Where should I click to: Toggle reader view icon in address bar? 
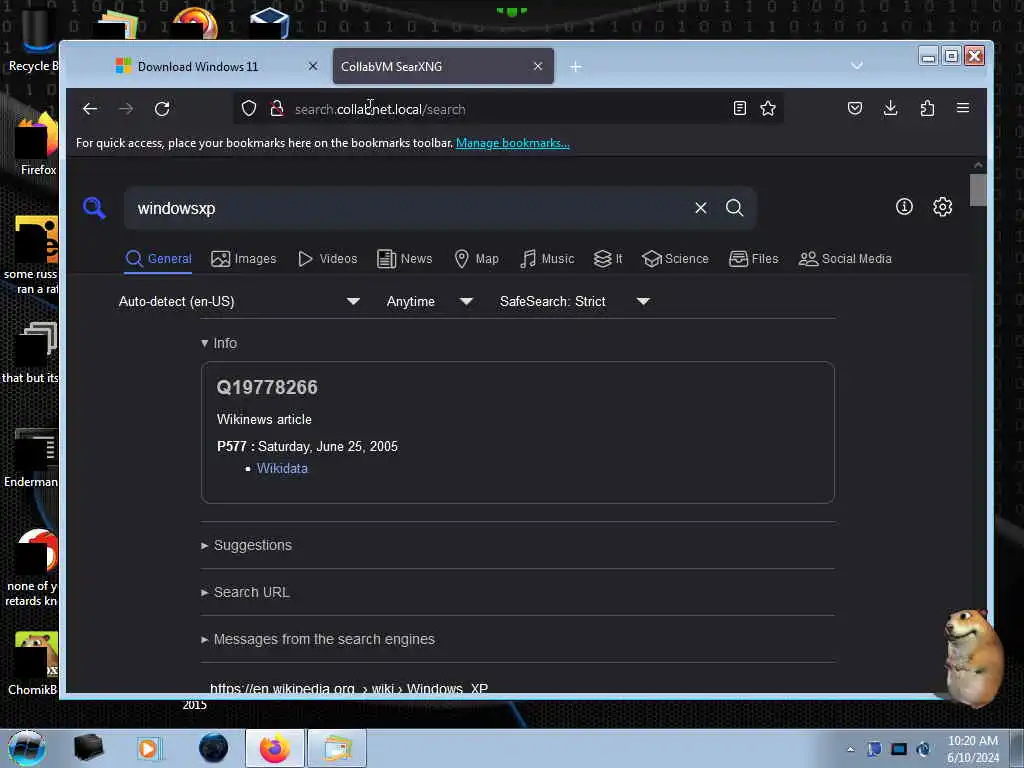(739, 108)
